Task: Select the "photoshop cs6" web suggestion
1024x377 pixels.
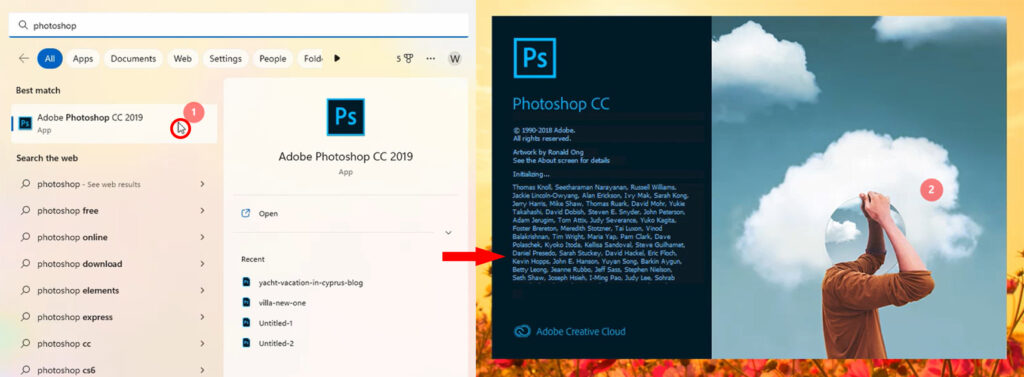Action: [x=113, y=370]
